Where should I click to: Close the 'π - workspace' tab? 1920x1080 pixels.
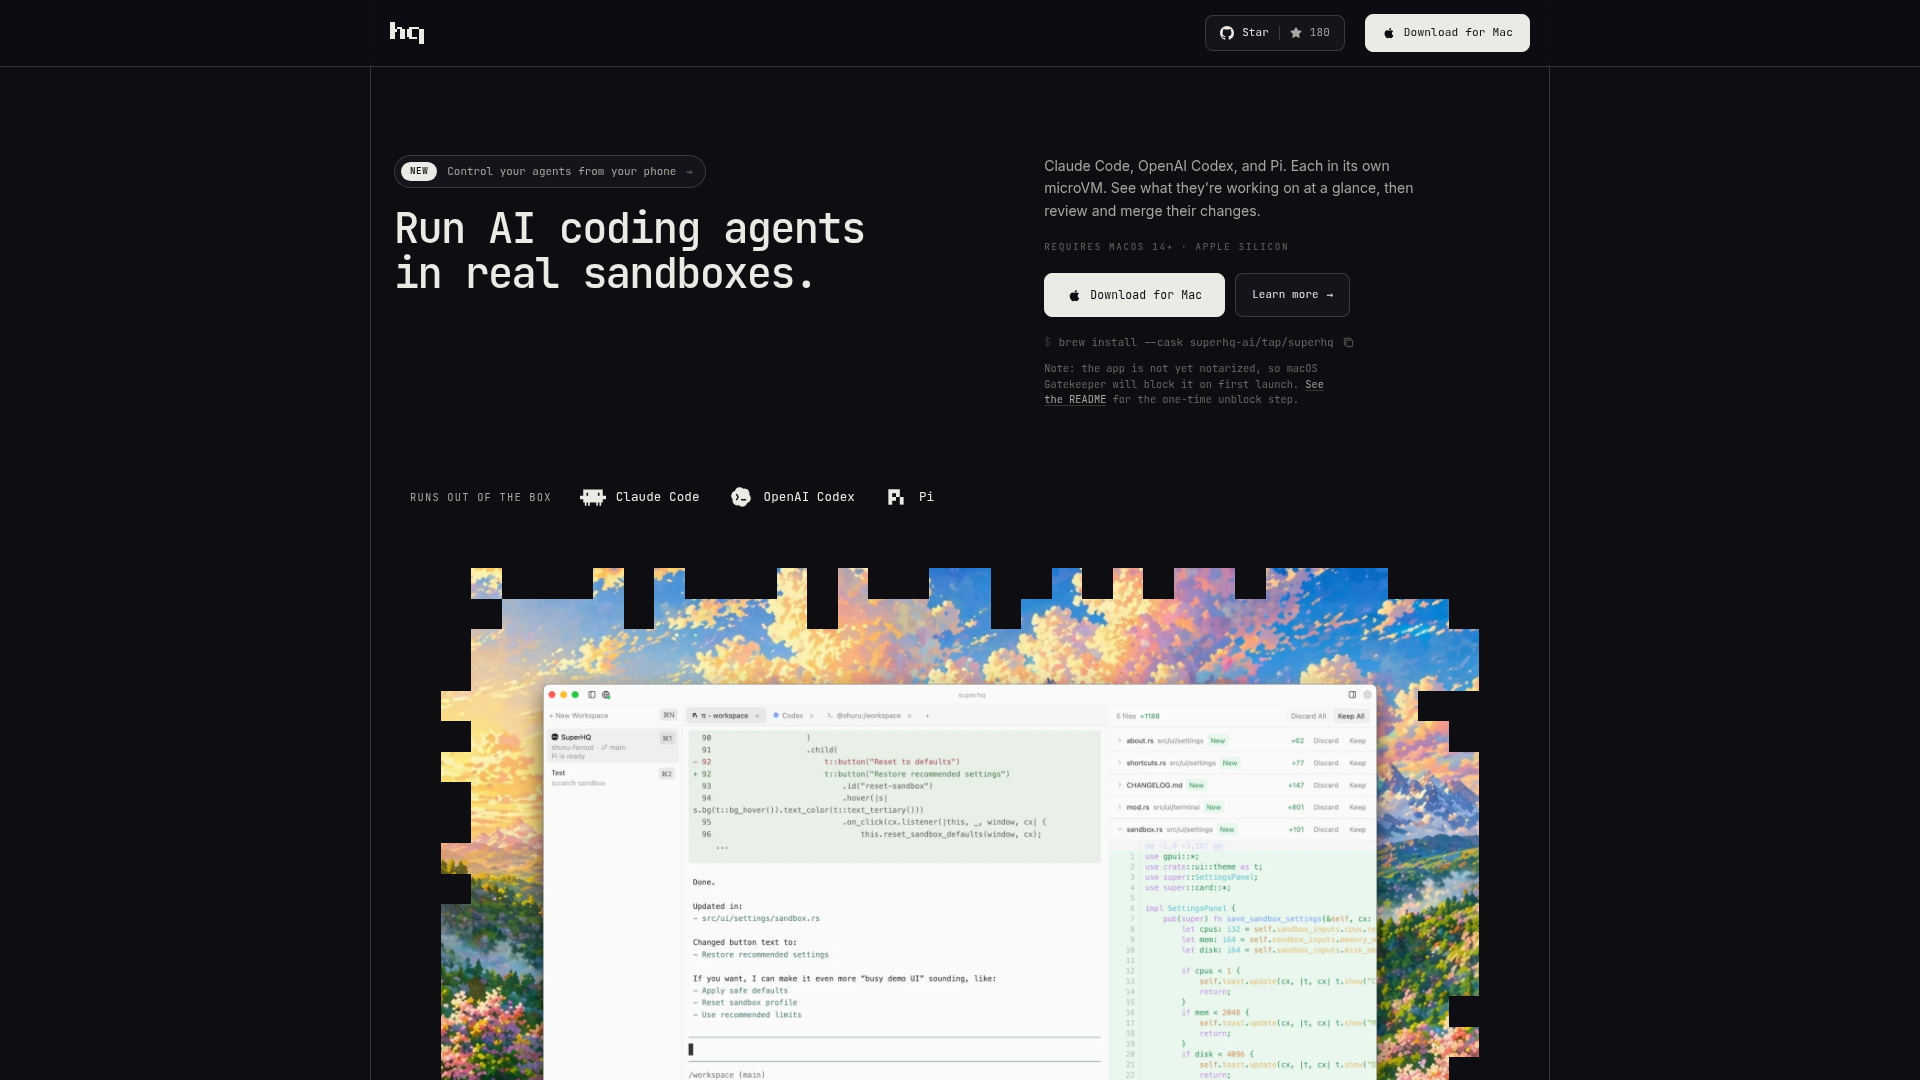click(x=757, y=716)
